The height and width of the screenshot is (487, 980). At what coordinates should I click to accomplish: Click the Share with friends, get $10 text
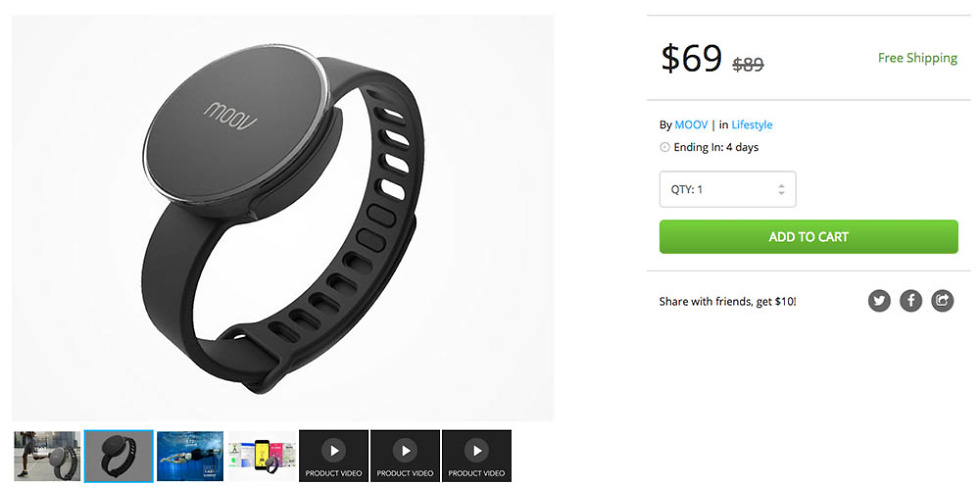(x=728, y=301)
